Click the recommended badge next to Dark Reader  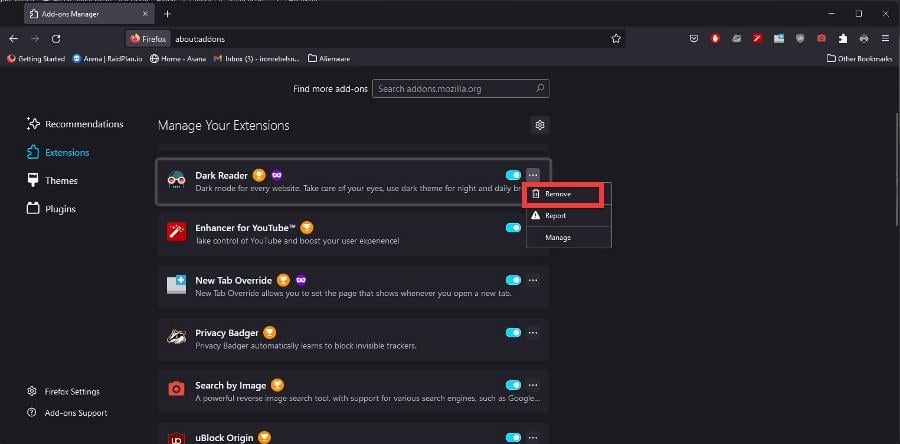(x=259, y=175)
